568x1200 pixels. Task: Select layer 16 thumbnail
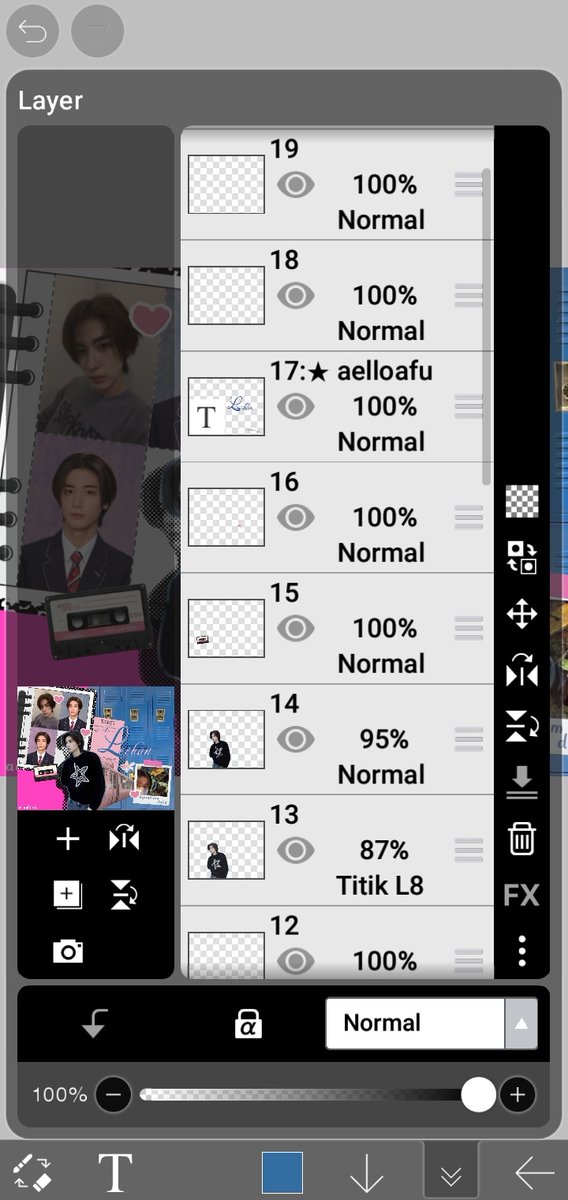[x=226, y=517]
